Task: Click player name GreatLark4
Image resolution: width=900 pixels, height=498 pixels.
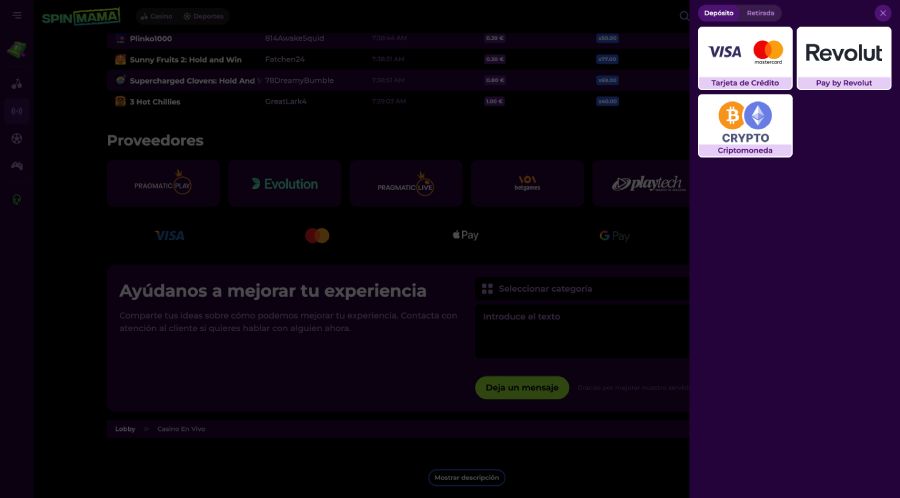Action: tap(286, 102)
